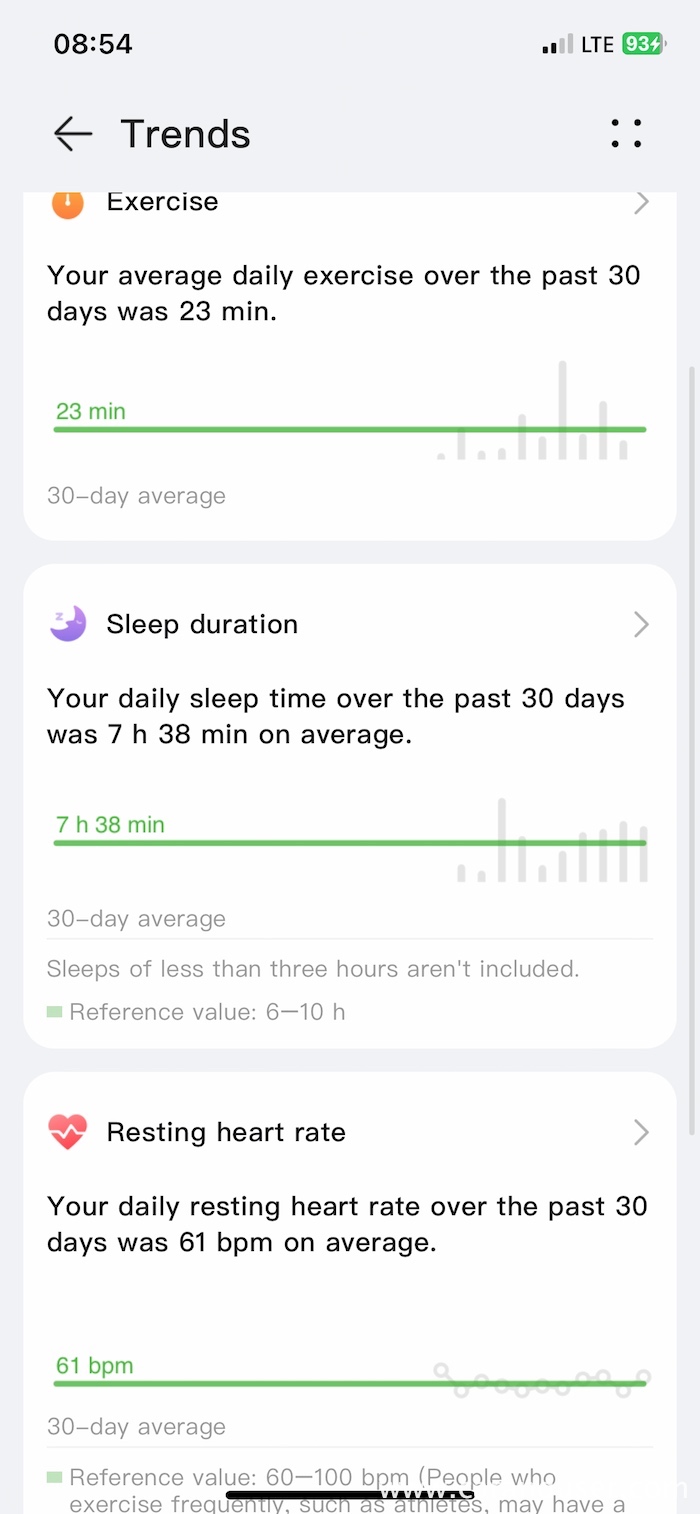Tap the Trends page title
This screenshot has width=700, height=1514.
(185, 134)
